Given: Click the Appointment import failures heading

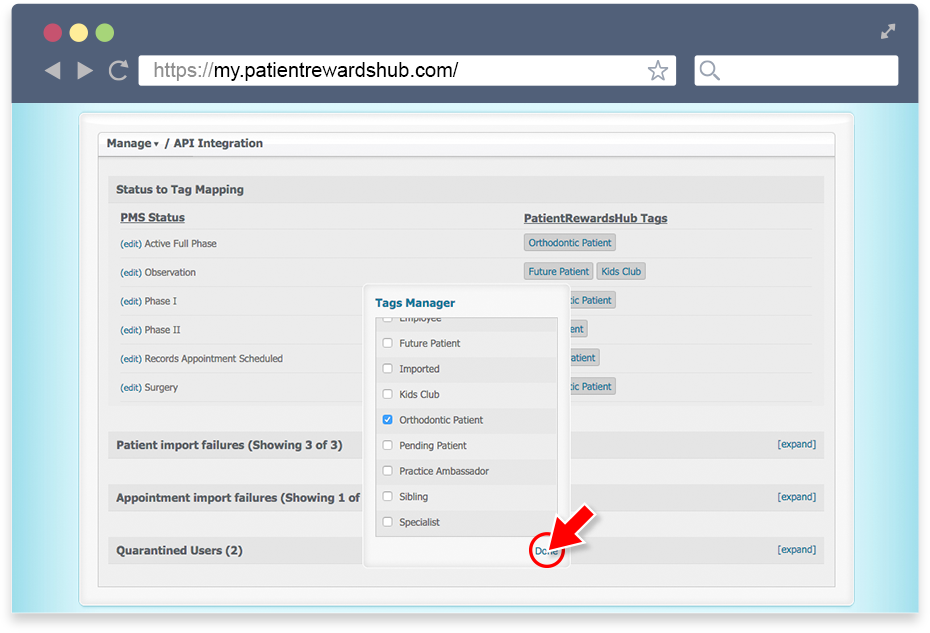Looking at the screenshot, I should (x=238, y=498).
